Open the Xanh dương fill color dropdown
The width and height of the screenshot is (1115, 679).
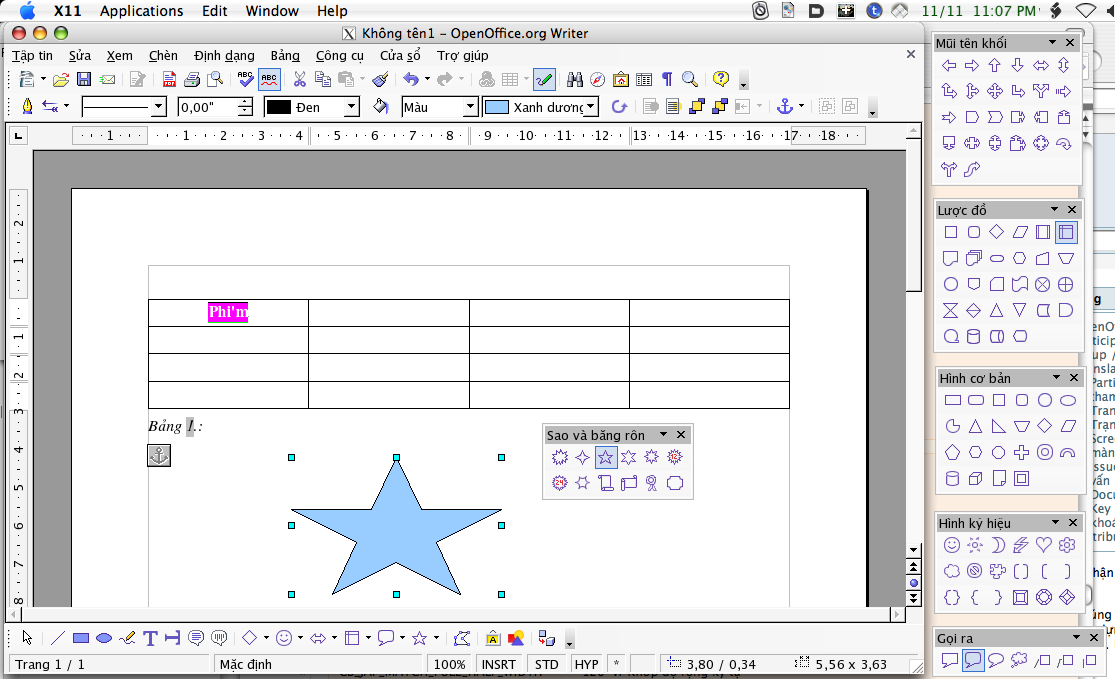pos(591,107)
